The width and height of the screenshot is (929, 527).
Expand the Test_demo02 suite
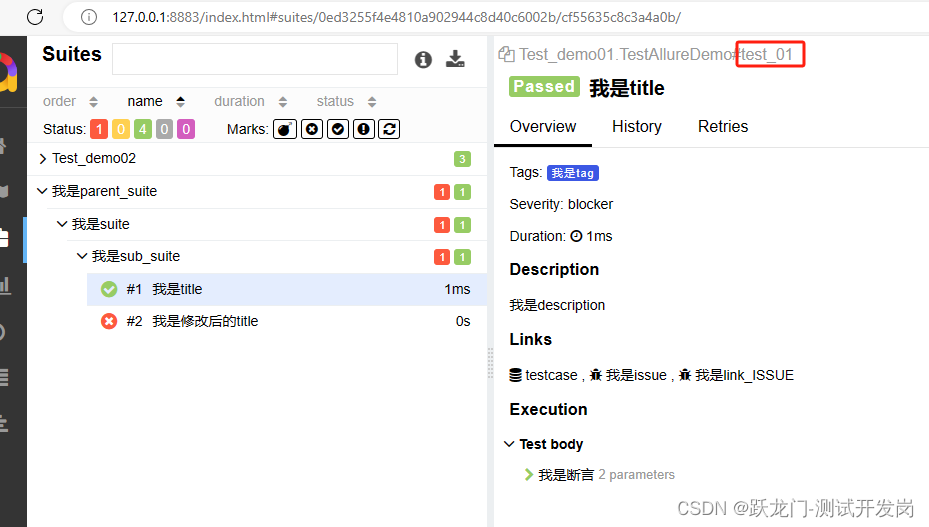[257, 159]
